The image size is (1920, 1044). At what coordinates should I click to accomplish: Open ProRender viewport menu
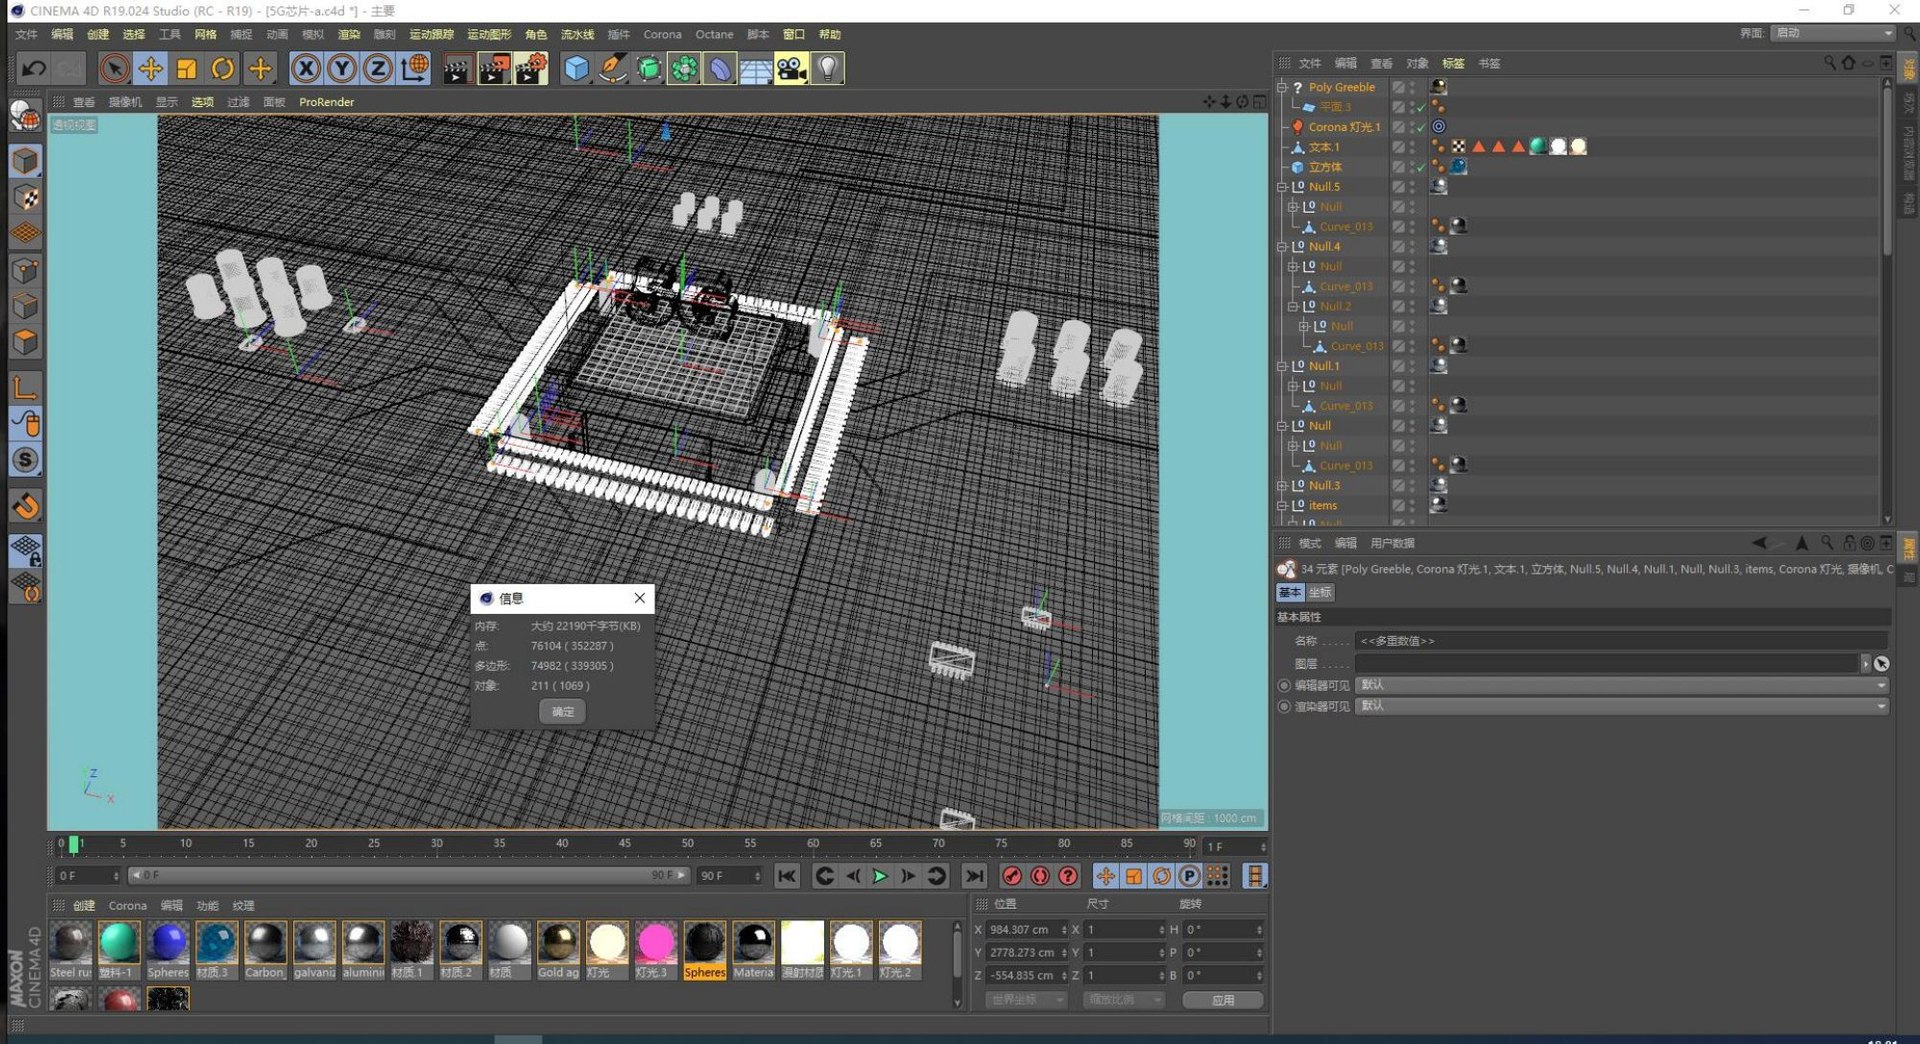[326, 102]
